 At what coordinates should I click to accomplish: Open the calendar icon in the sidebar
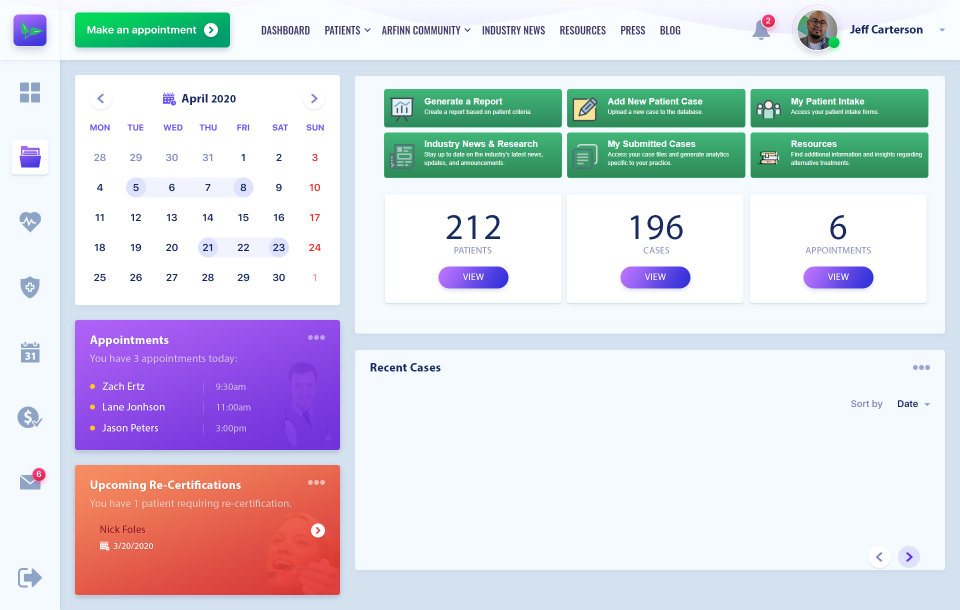tap(30, 352)
